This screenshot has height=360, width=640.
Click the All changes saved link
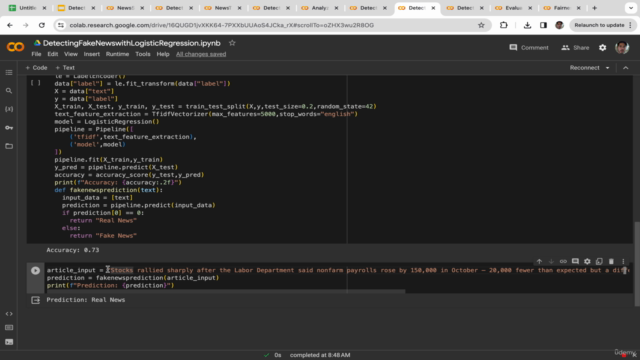(x=201, y=54)
